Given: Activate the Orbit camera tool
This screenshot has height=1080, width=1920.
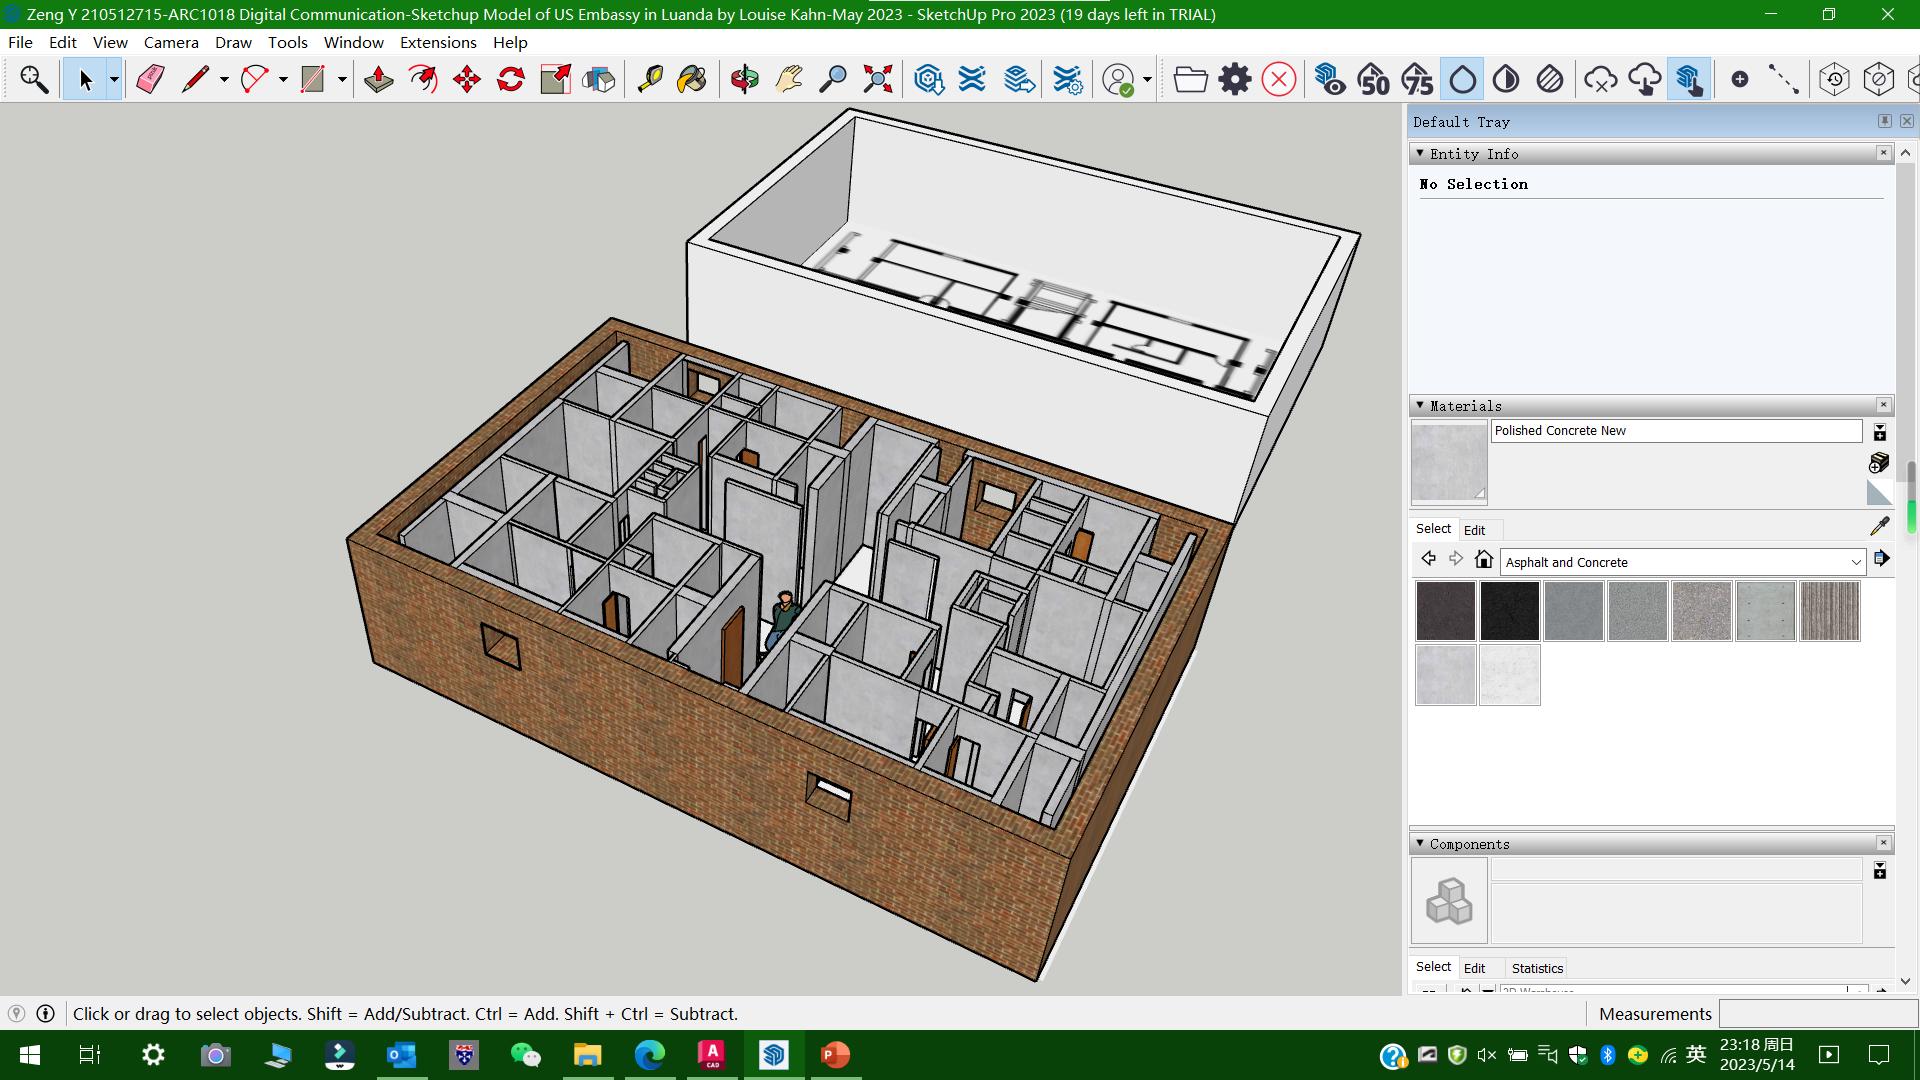Looking at the screenshot, I should coord(744,79).
